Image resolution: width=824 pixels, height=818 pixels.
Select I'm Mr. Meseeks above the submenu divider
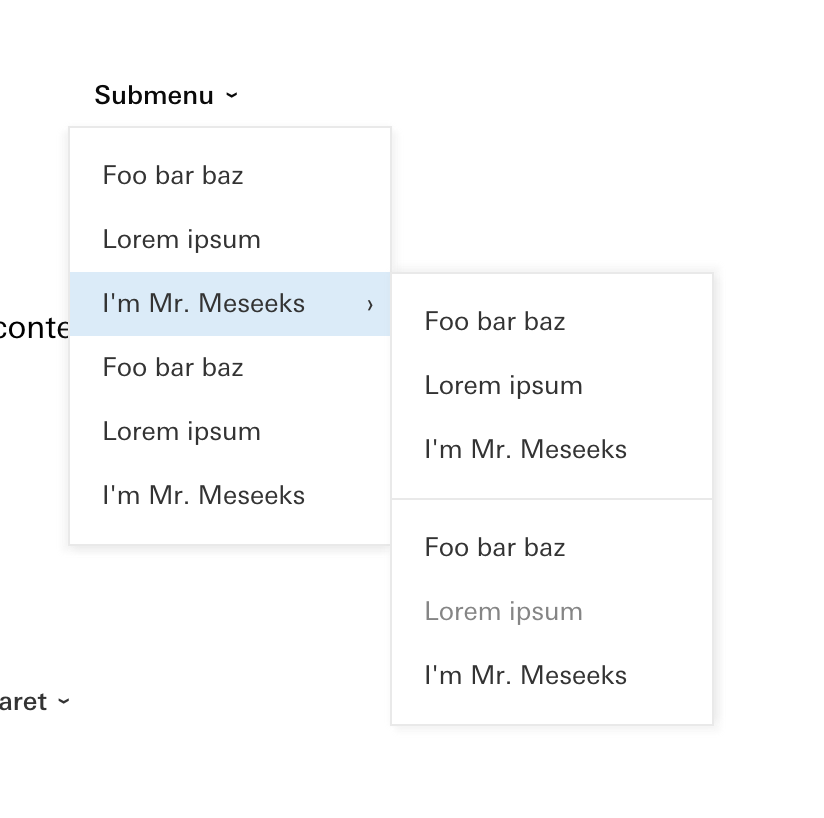coord(526,449)
